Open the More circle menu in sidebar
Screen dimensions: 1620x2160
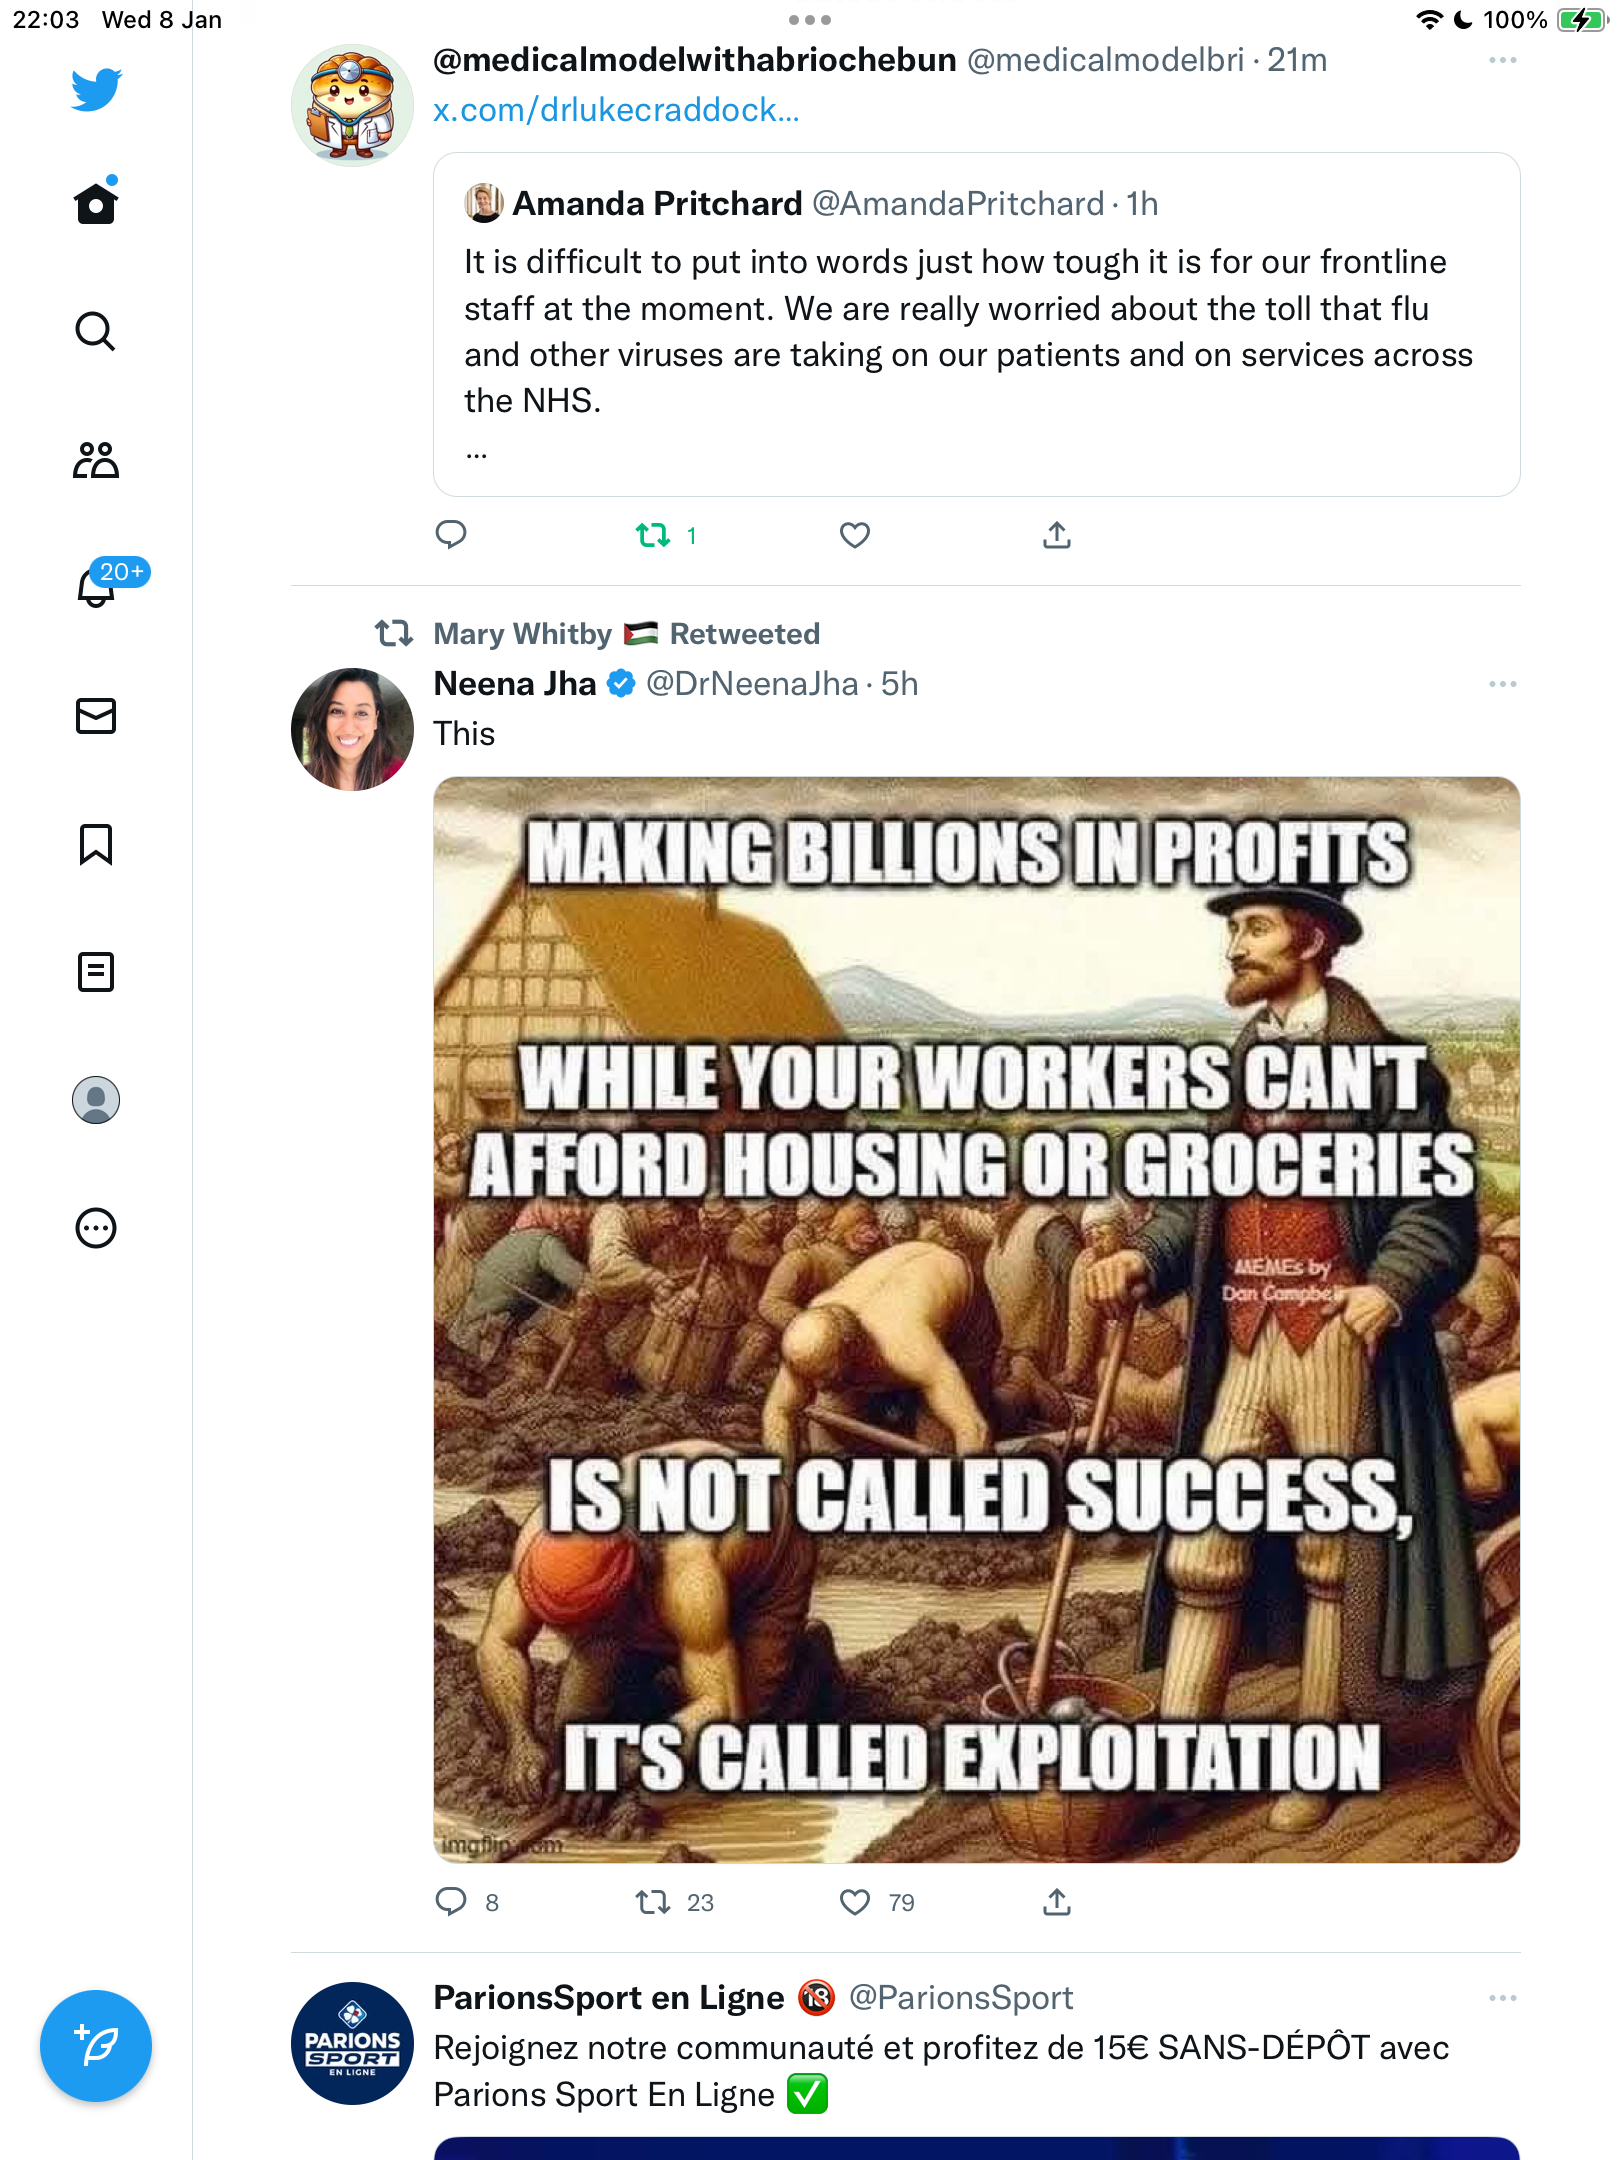(x=96, y=1228)
